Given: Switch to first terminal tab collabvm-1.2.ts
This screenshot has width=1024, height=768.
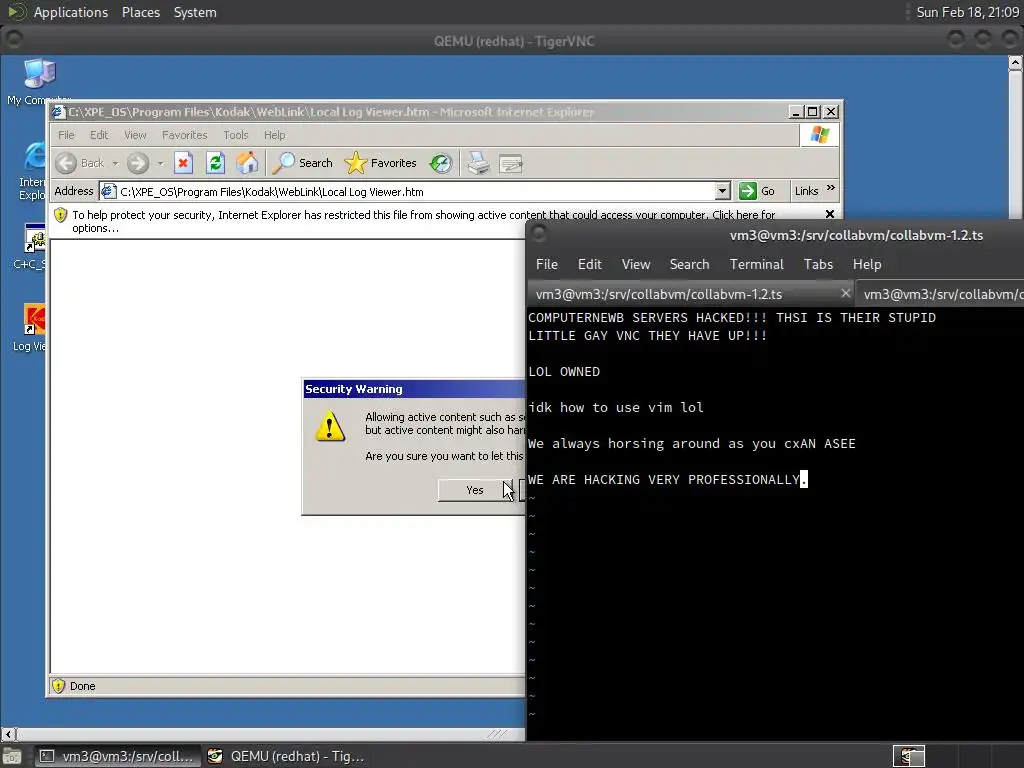Looking at the screenshot, I should (x=659, y=294).
